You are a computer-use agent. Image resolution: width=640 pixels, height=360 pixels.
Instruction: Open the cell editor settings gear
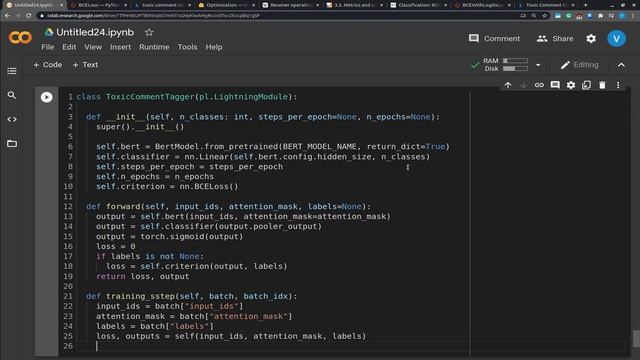tap(571, 85)
